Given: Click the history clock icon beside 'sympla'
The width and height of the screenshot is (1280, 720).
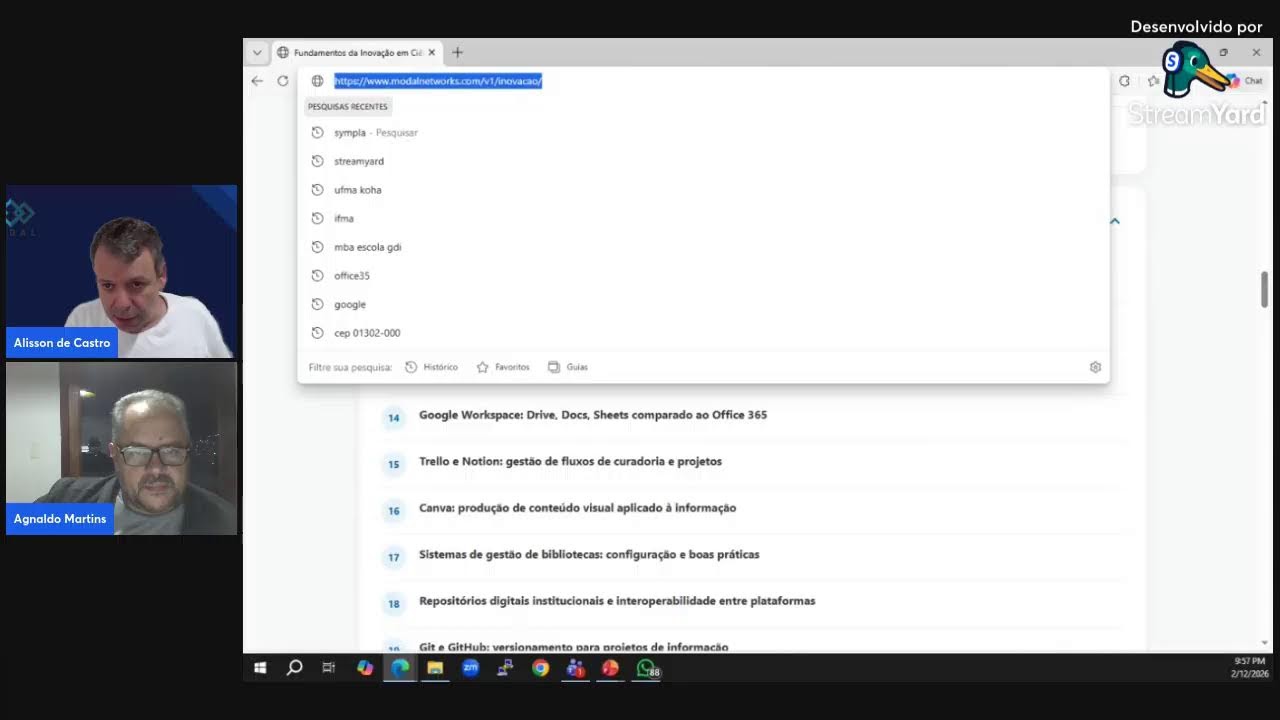Looking at the screenshot, I should click(317, 132).
